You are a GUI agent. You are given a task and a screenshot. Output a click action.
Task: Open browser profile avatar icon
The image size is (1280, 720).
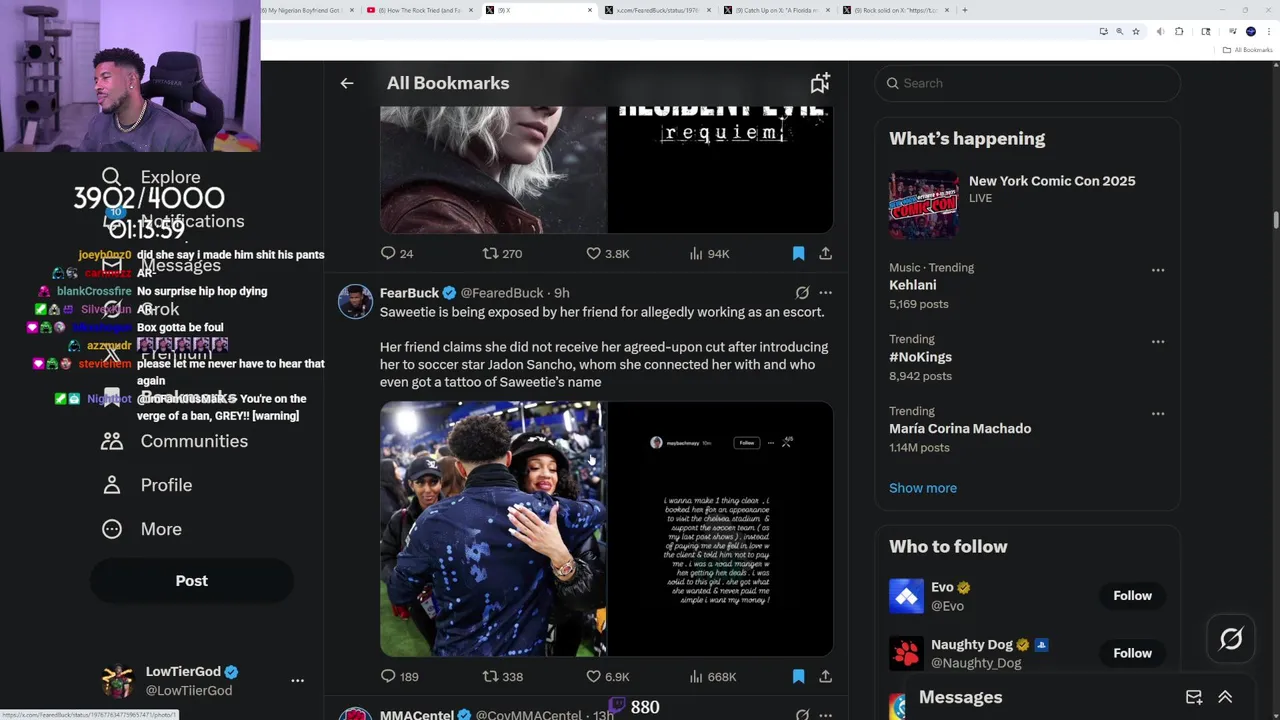pos(1250,31)
